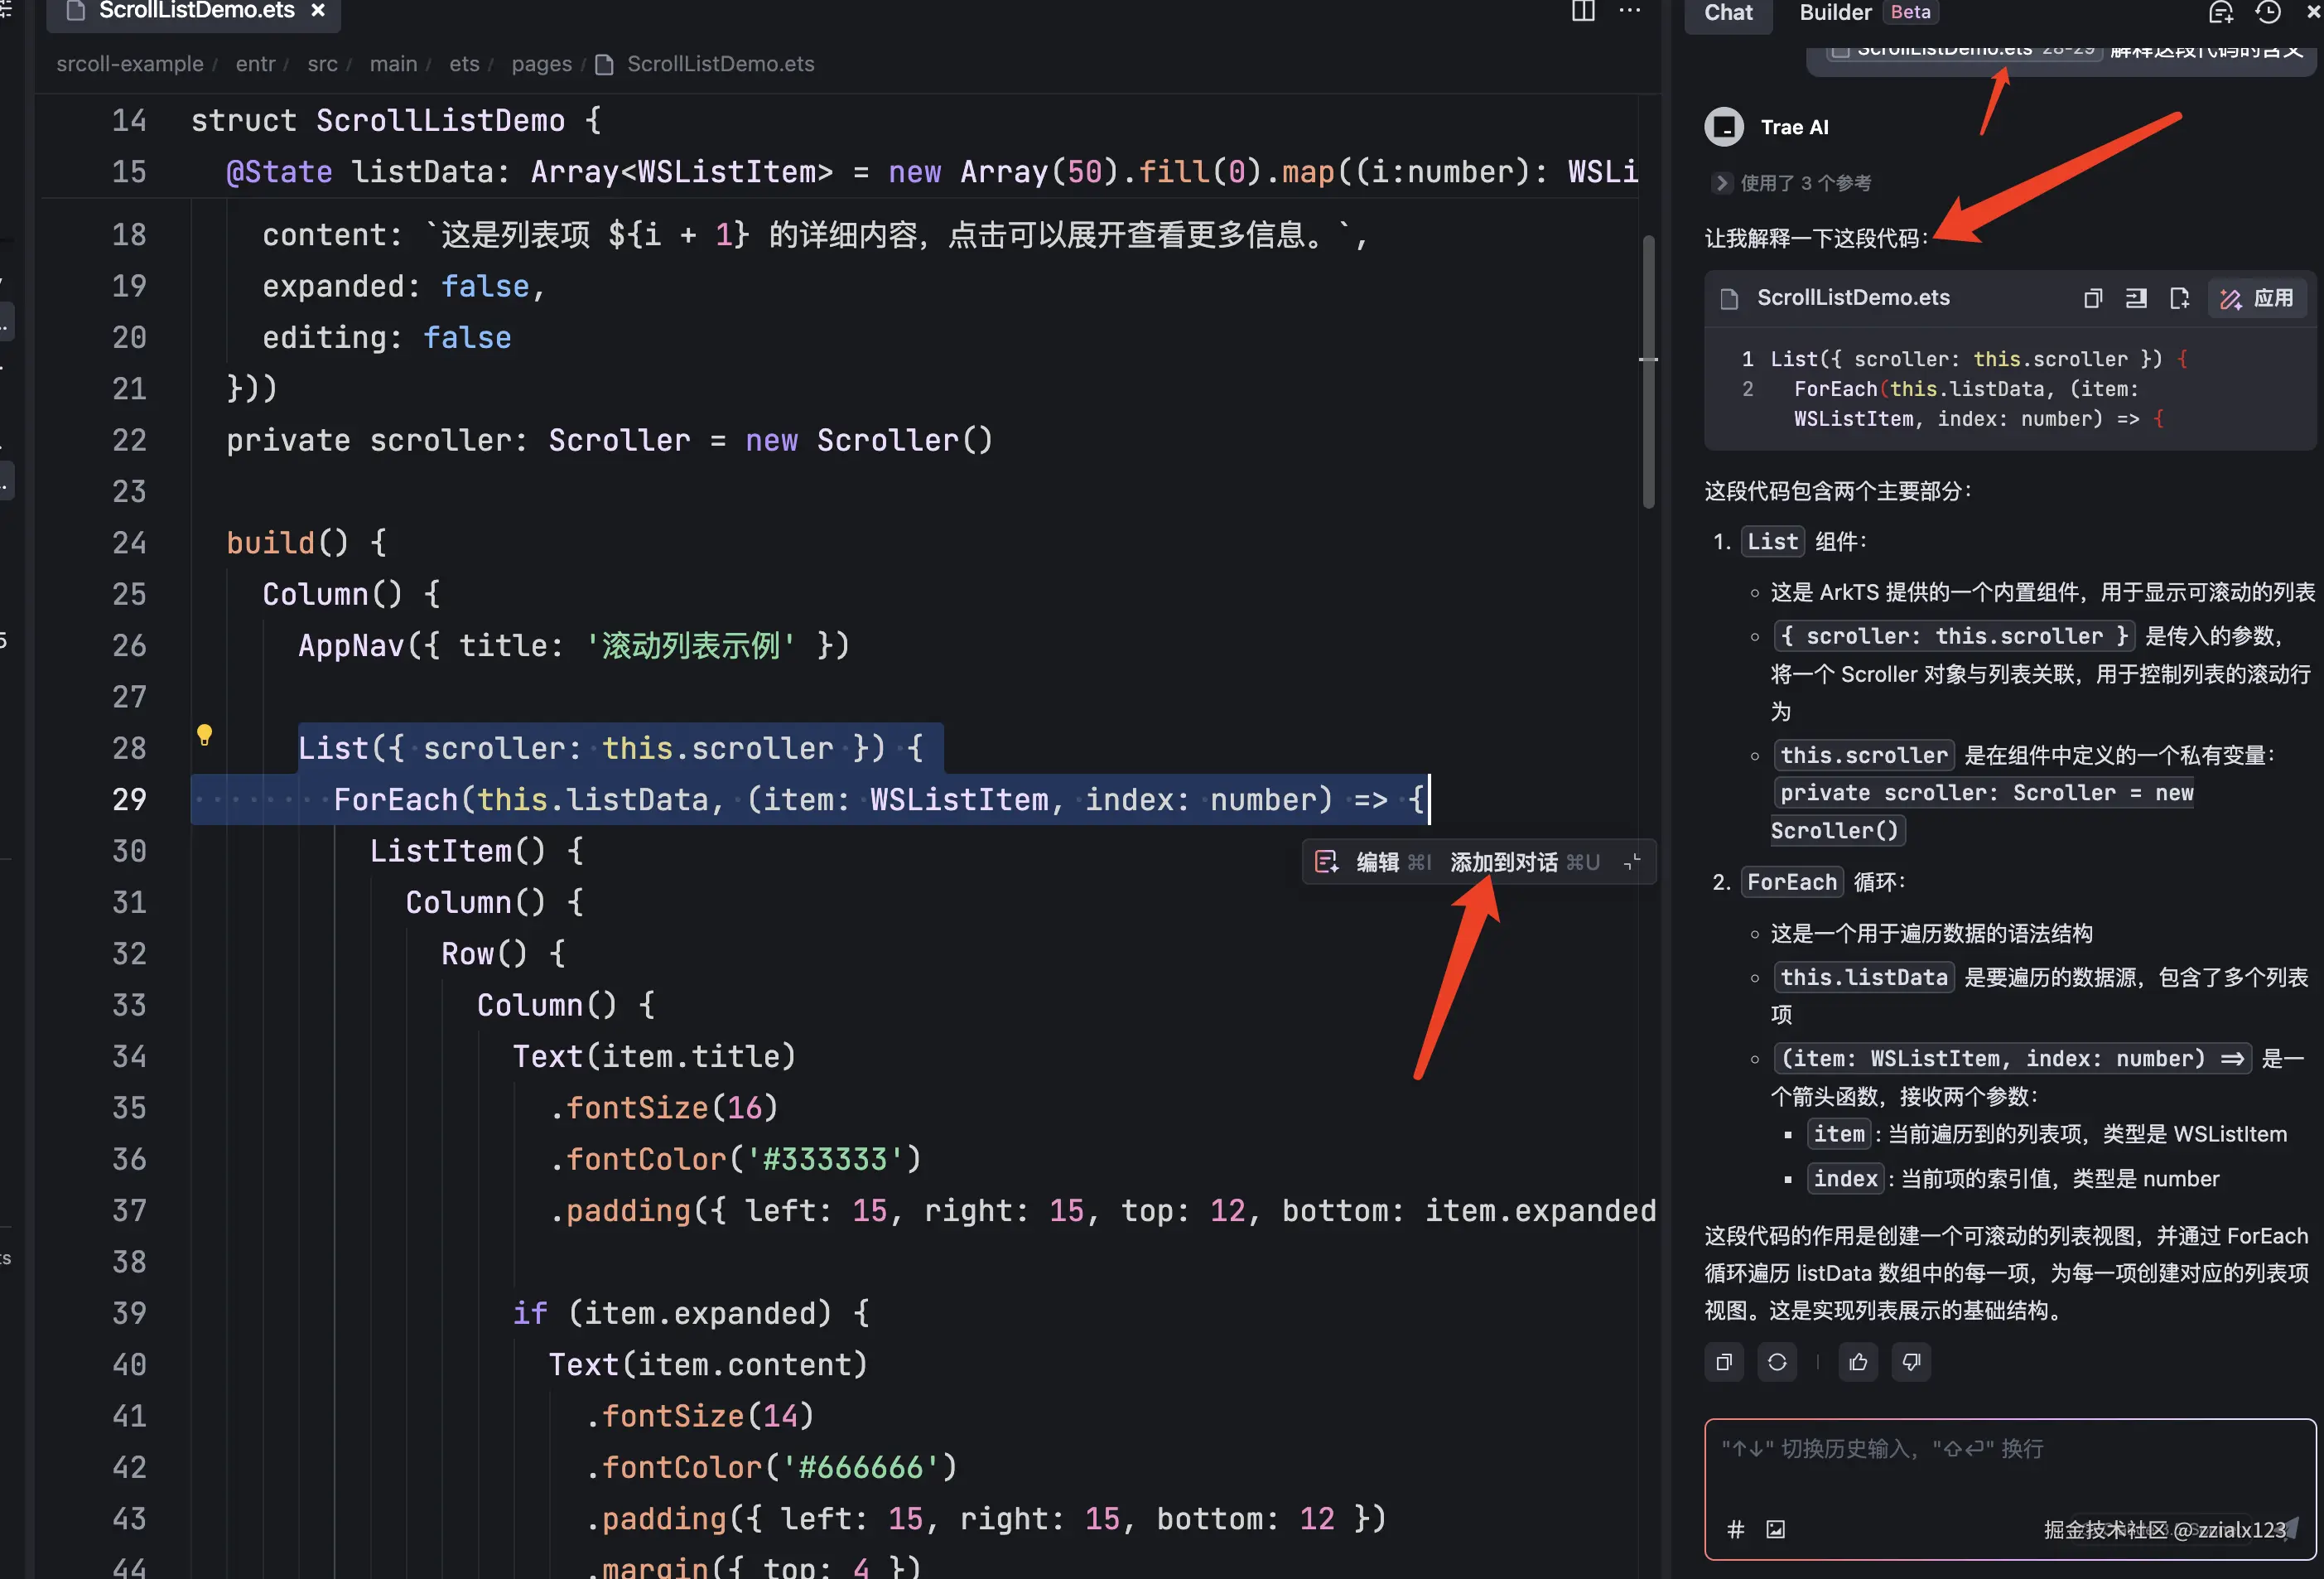Collapse the inline edit toolbar
This screenshot has width=2324, height=1579.
pyautogui.click(x=1632, y=862)
